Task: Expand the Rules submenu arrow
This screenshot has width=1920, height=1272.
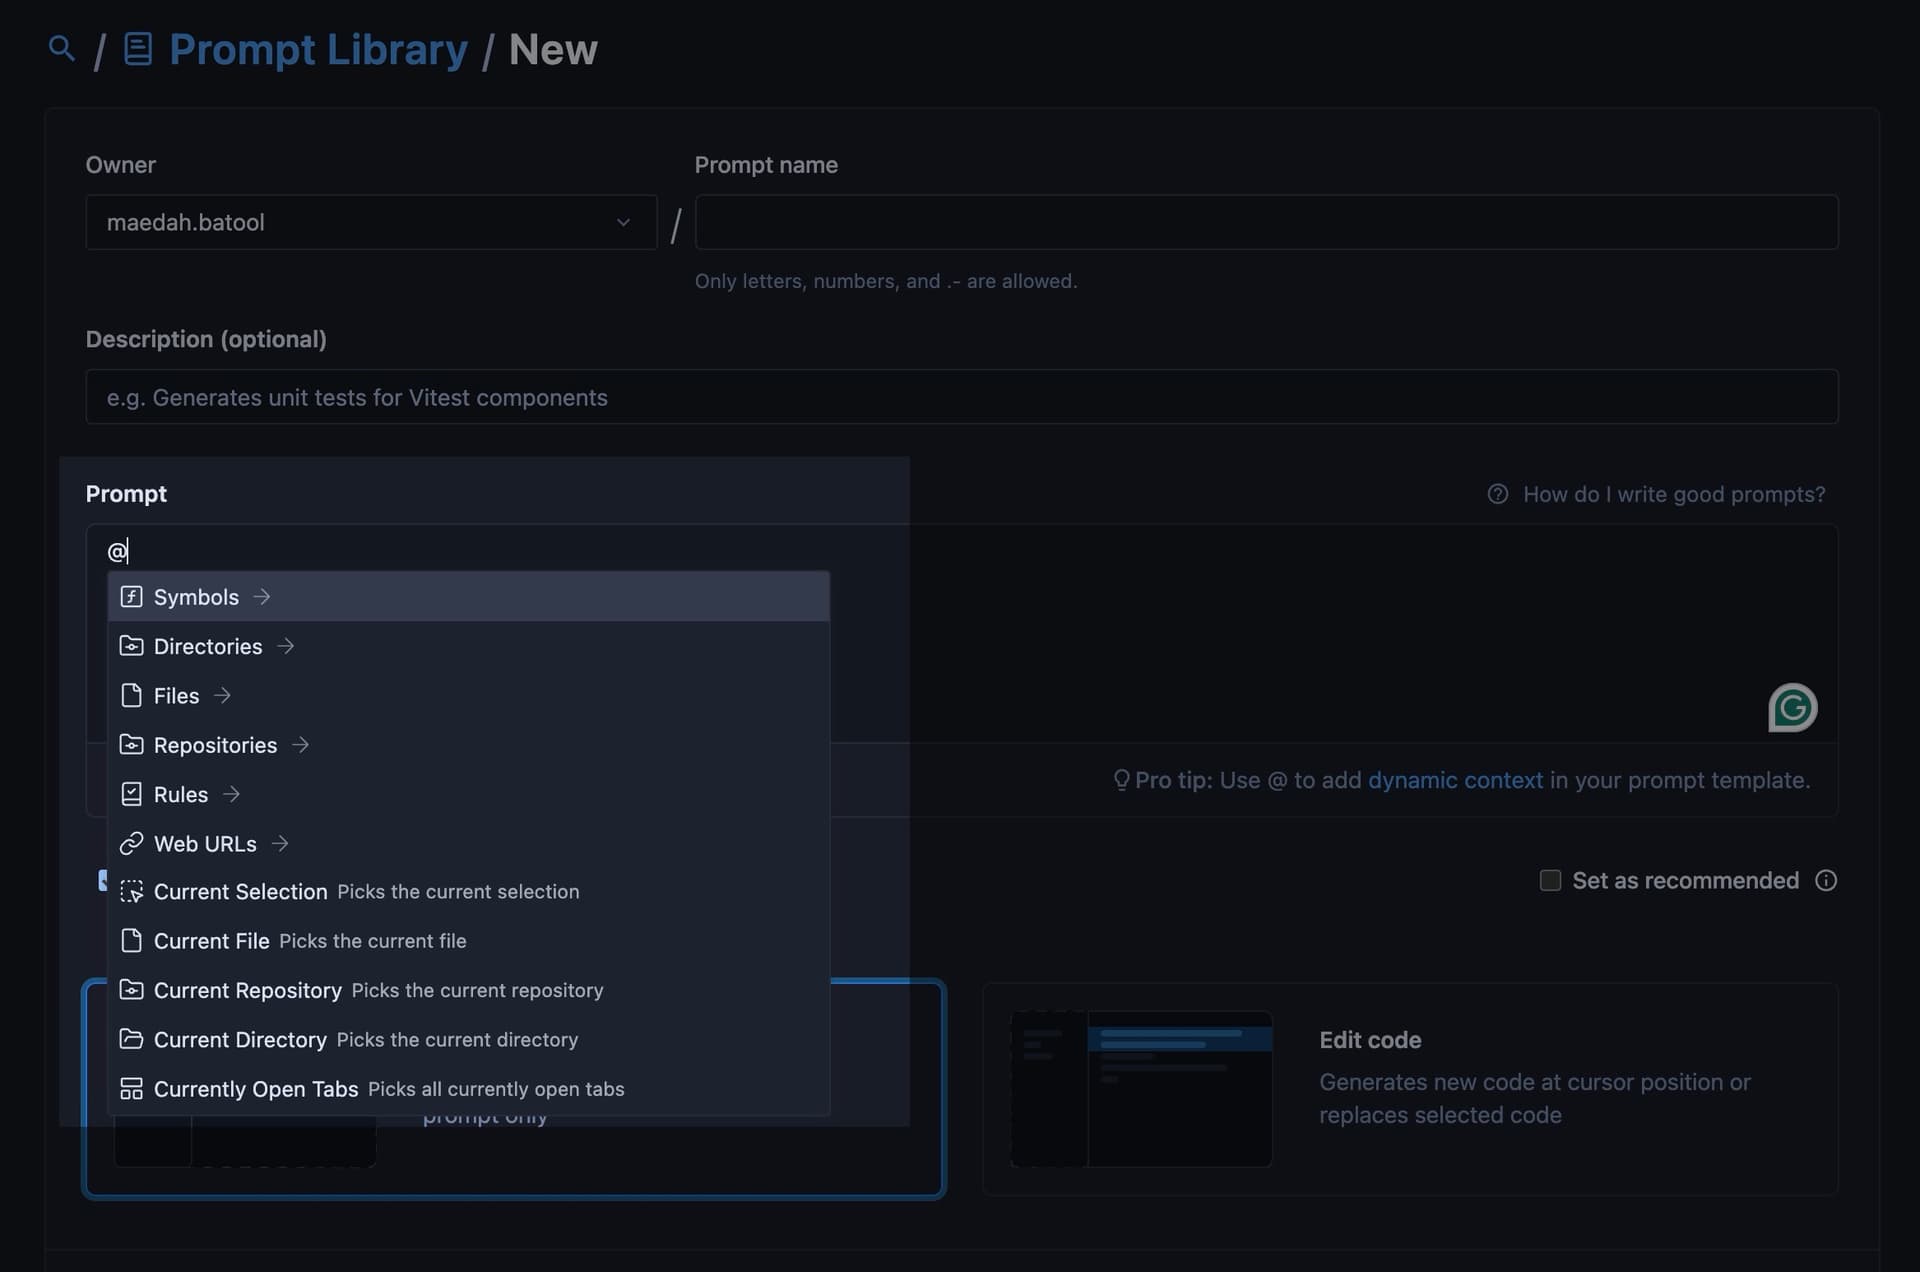Action: click(232, 794)
